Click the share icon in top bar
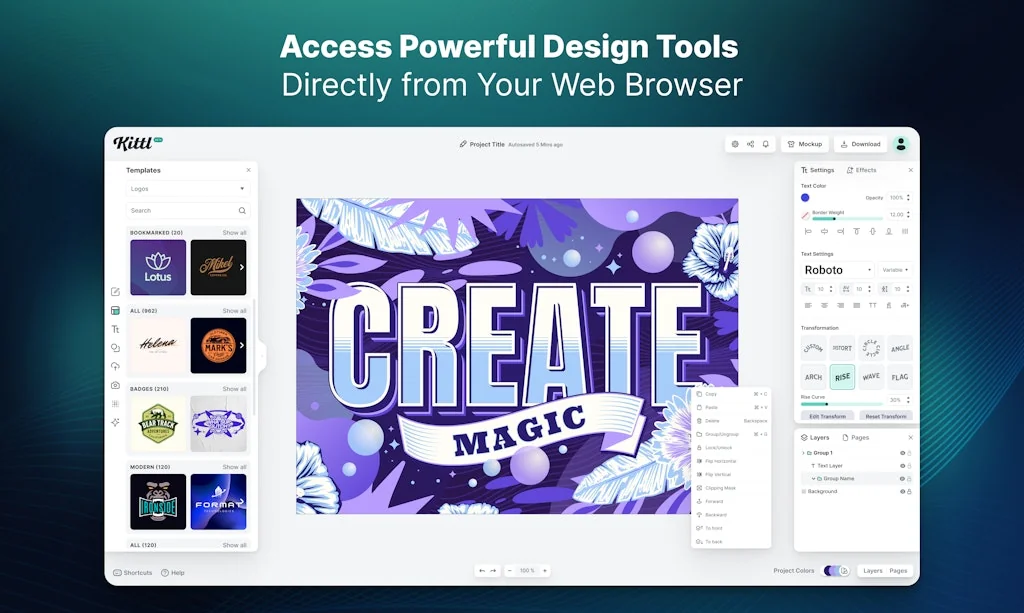Viewport: 1024px width, 613px height. click(750, 144)
